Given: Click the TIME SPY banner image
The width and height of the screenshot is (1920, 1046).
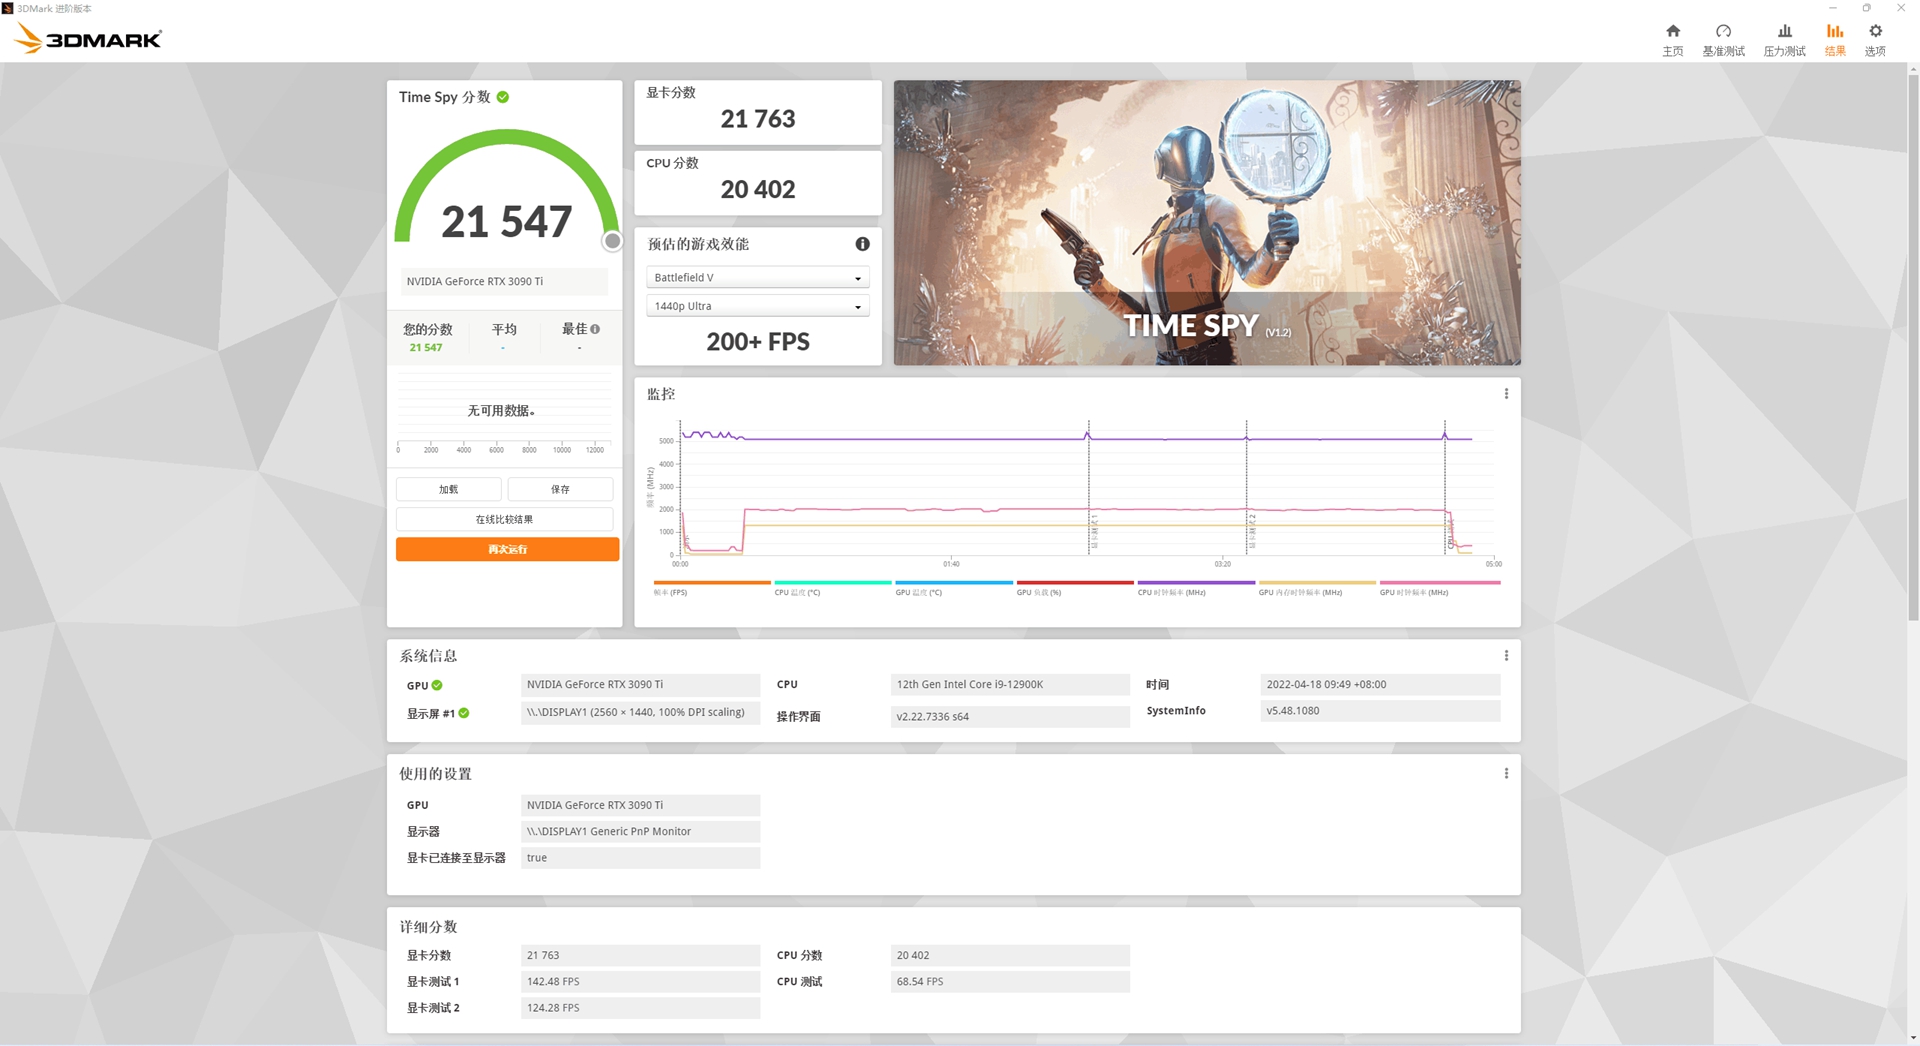Looking at the screenshot, I should (1206, 222).
